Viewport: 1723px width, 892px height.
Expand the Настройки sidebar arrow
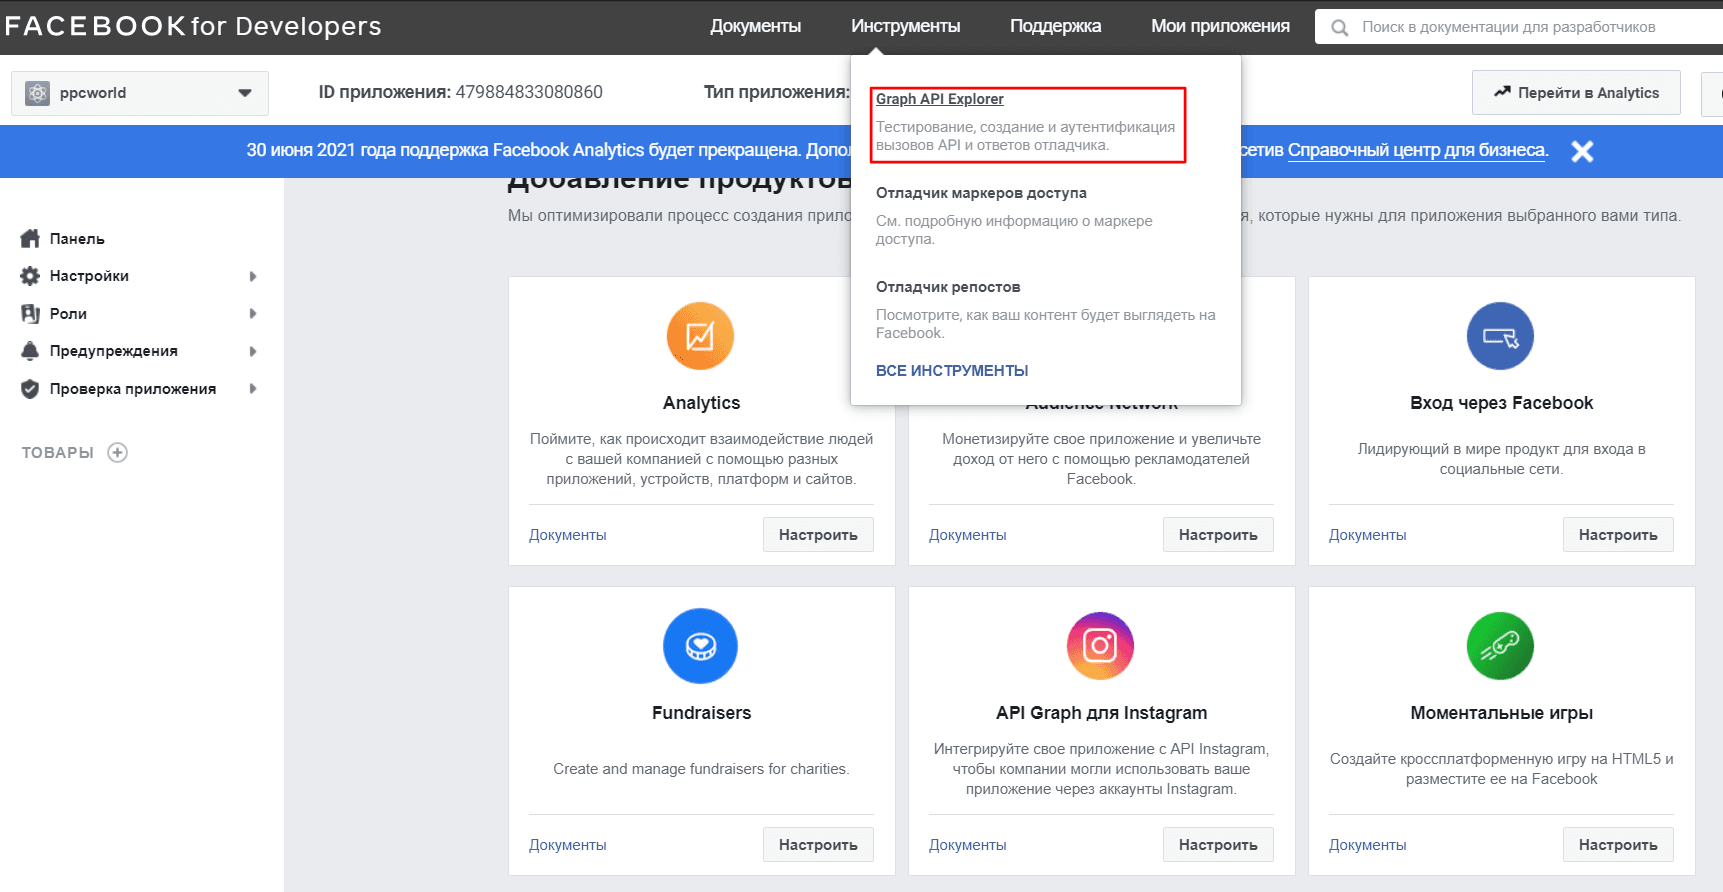[x=253, y=276]
